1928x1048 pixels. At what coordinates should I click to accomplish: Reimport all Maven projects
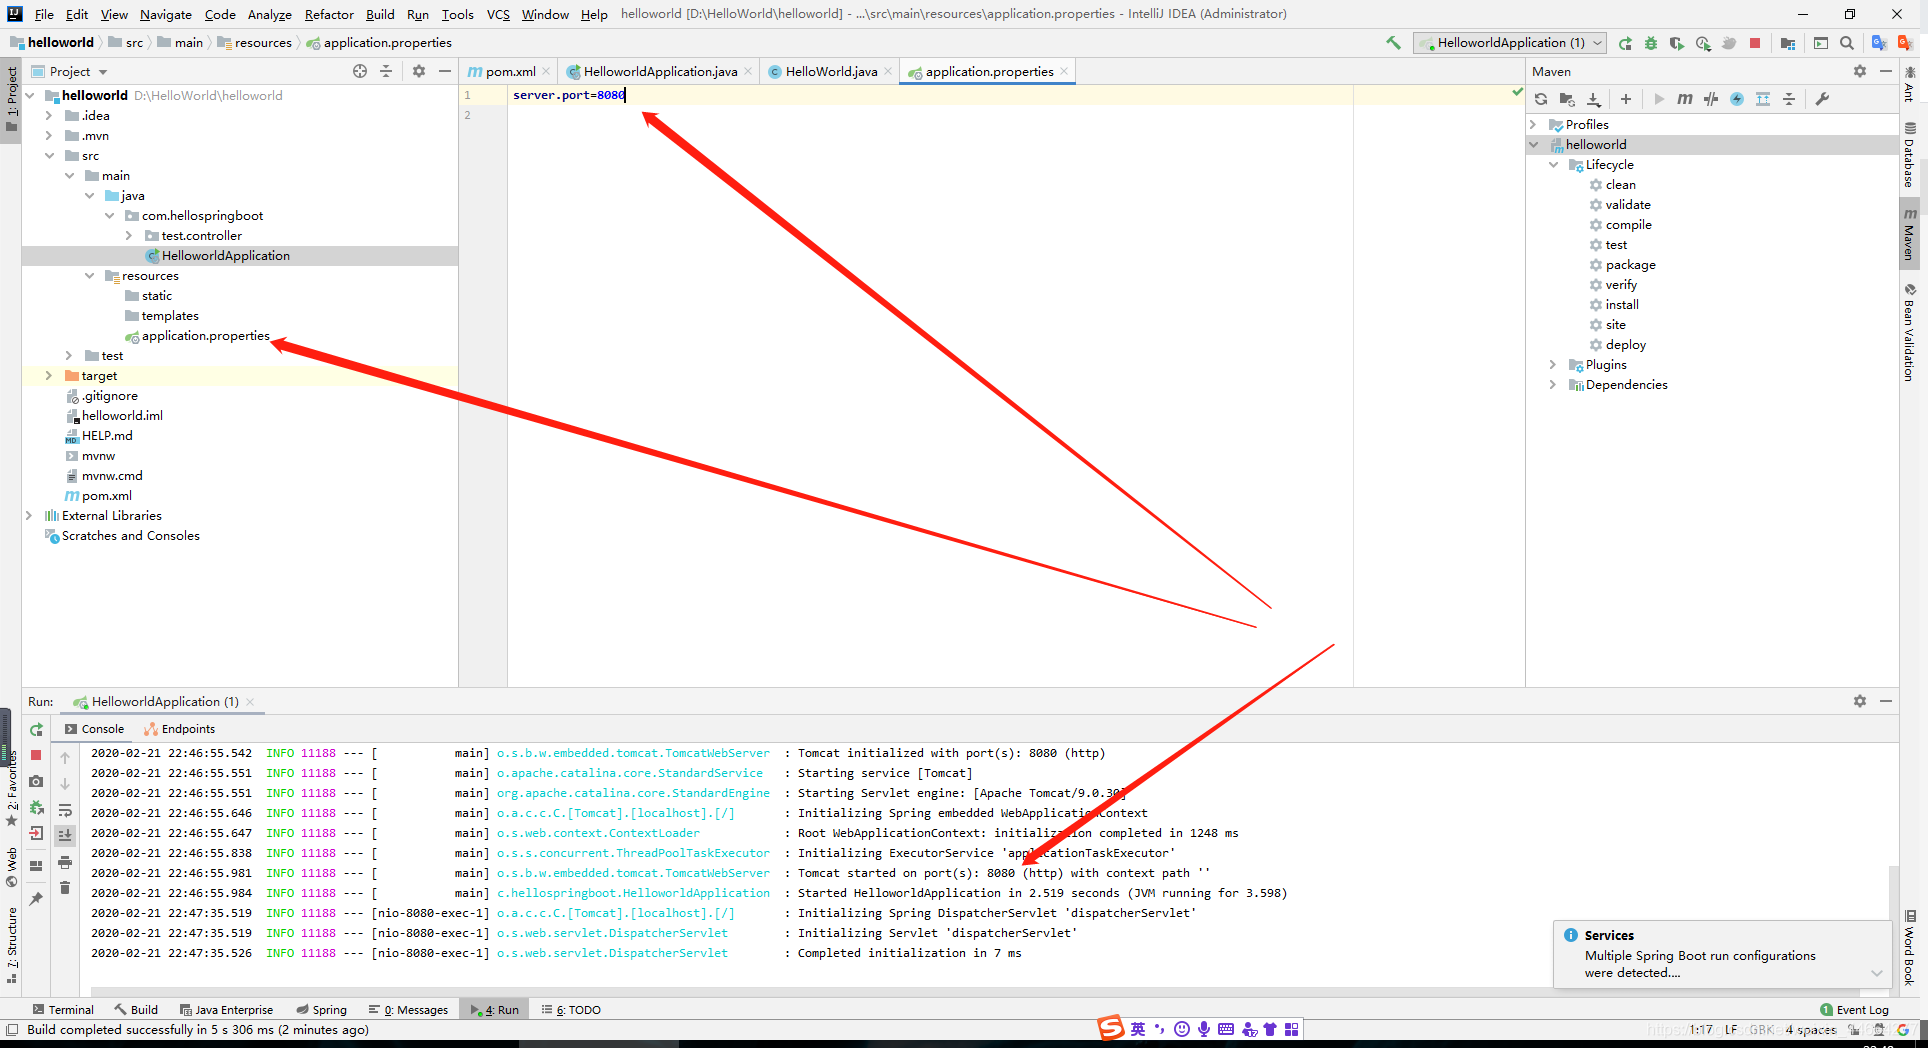coord(1541,99)
